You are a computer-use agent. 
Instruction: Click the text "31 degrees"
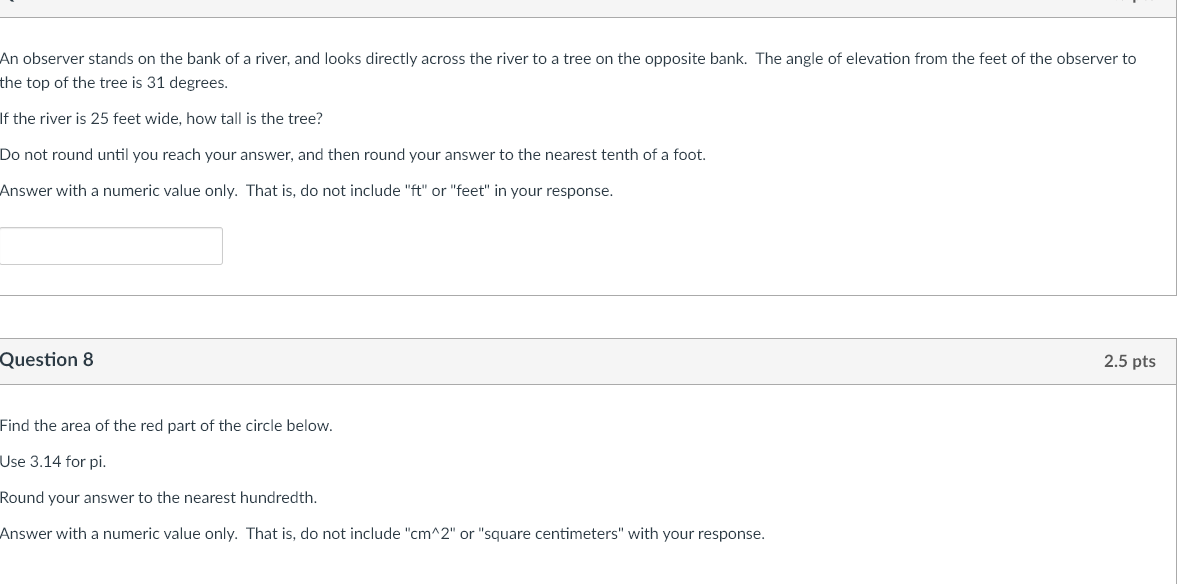click(187, 83)
